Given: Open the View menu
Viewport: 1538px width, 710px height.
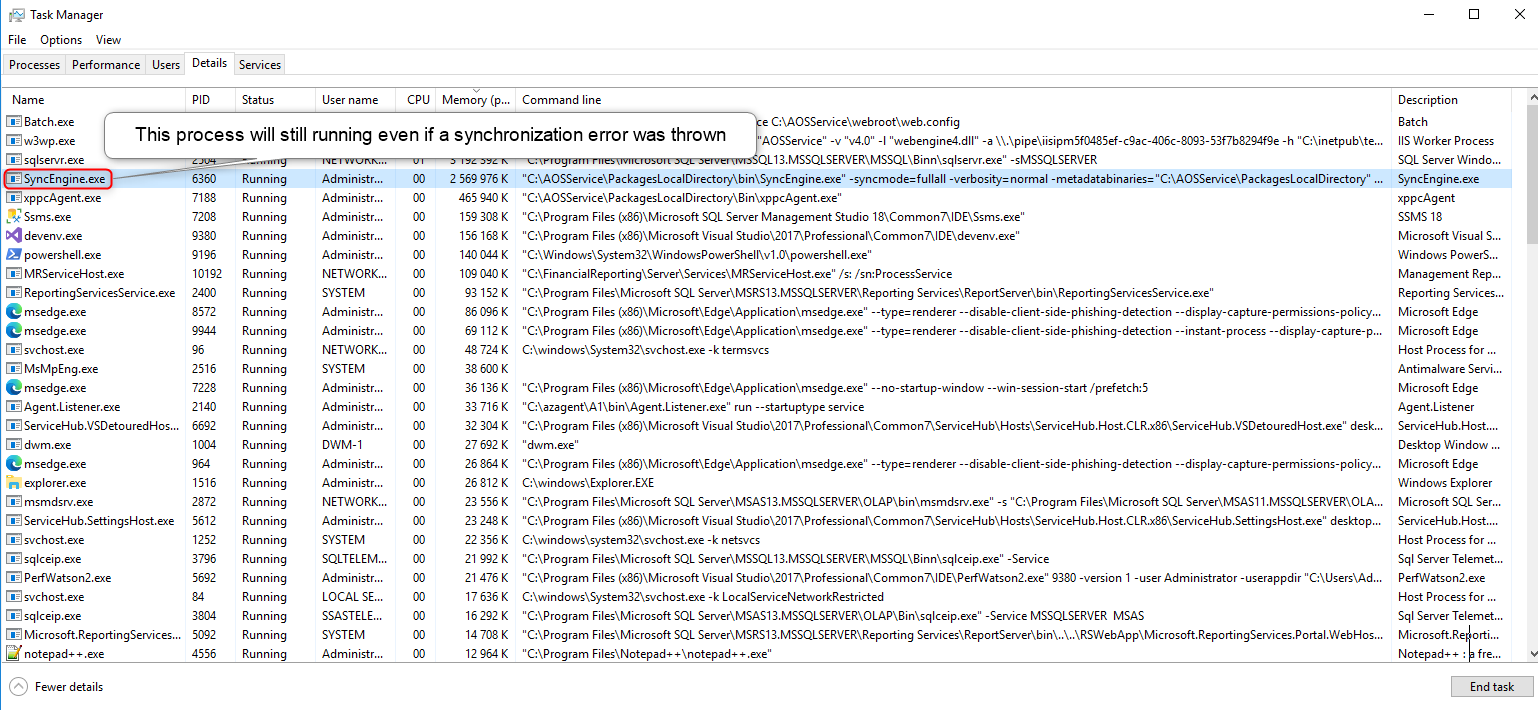Looking at the screenshot, I should point(108,39).
